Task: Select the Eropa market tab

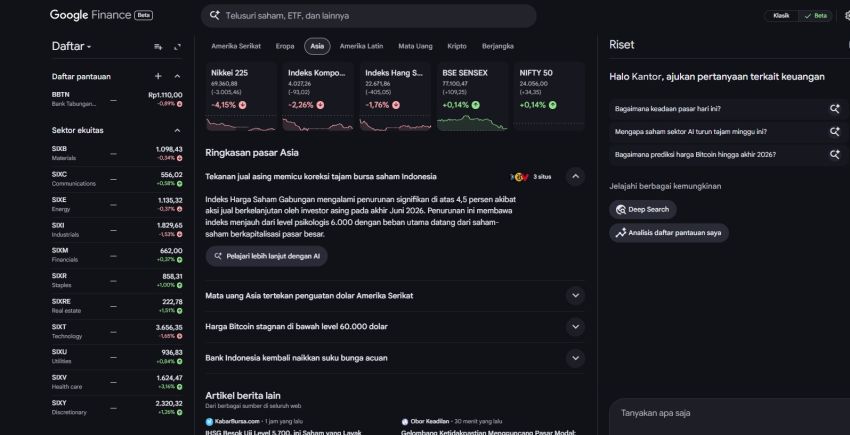Action: (x=285, y=46)
